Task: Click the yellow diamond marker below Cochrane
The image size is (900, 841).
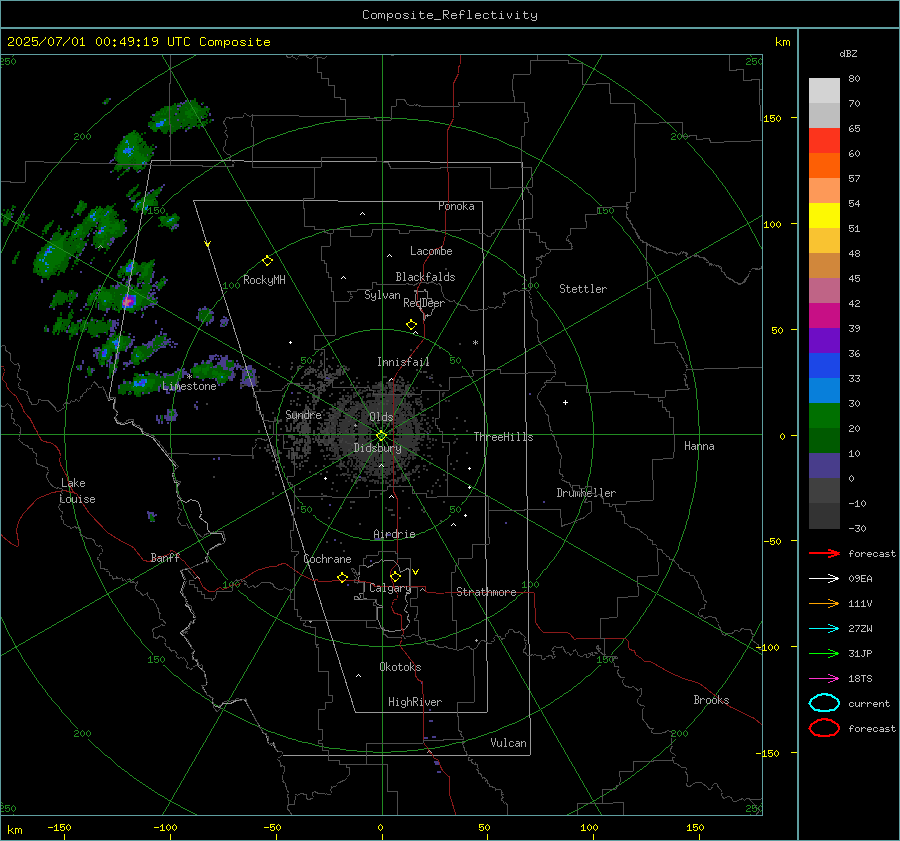Action: tap(343, 577)
